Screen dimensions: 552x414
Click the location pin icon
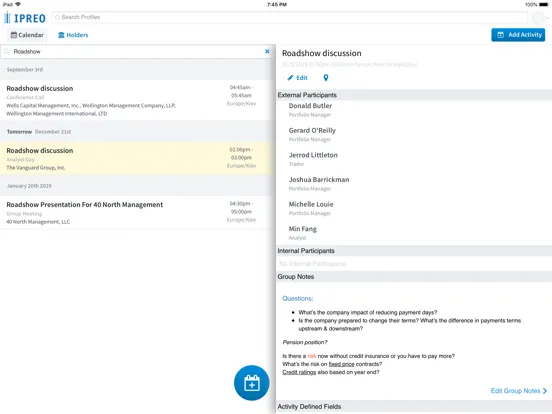coord(326,78)
